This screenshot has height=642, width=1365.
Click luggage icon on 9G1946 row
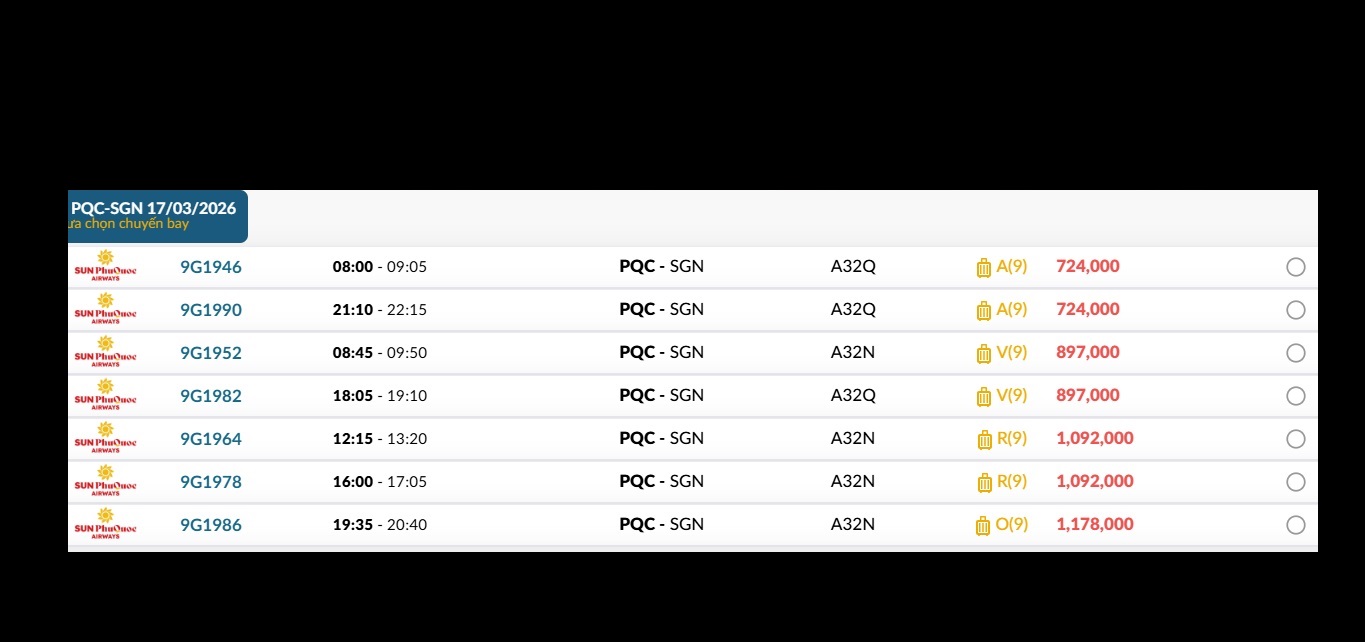(983, 268)
